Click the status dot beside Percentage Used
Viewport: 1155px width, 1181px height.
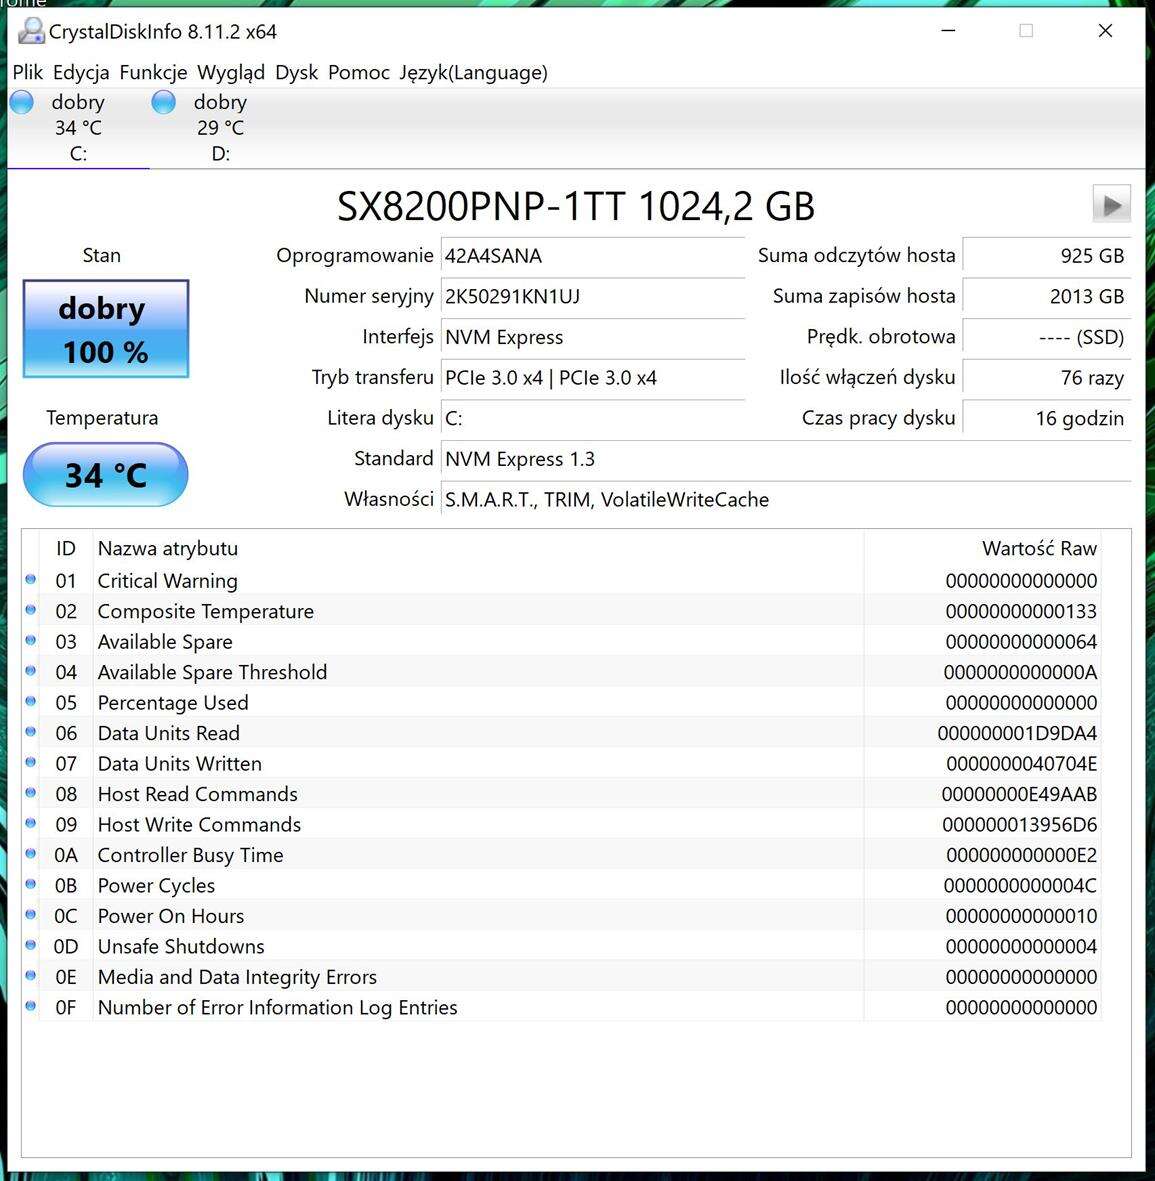31,702
